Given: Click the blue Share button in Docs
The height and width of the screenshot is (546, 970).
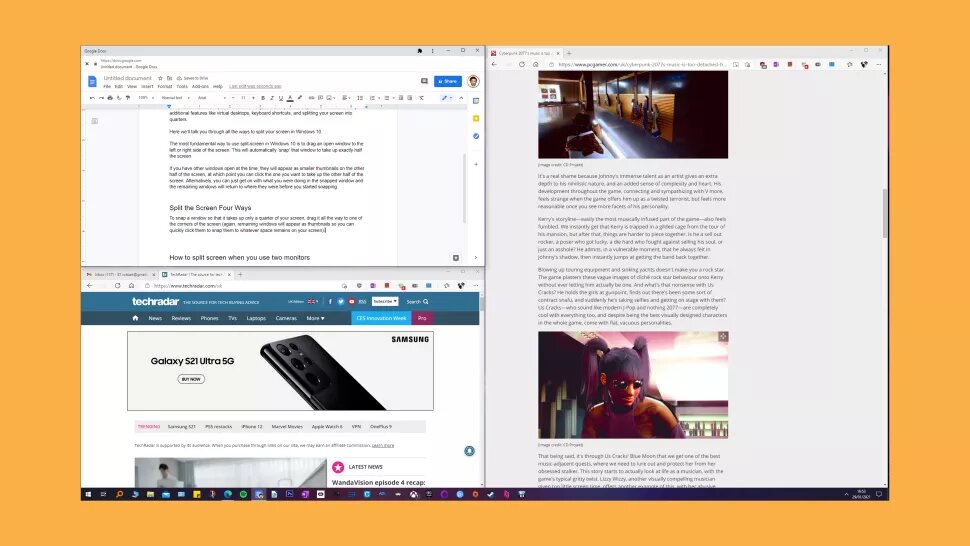Looking at the screenshot, I should coord(447,81).
